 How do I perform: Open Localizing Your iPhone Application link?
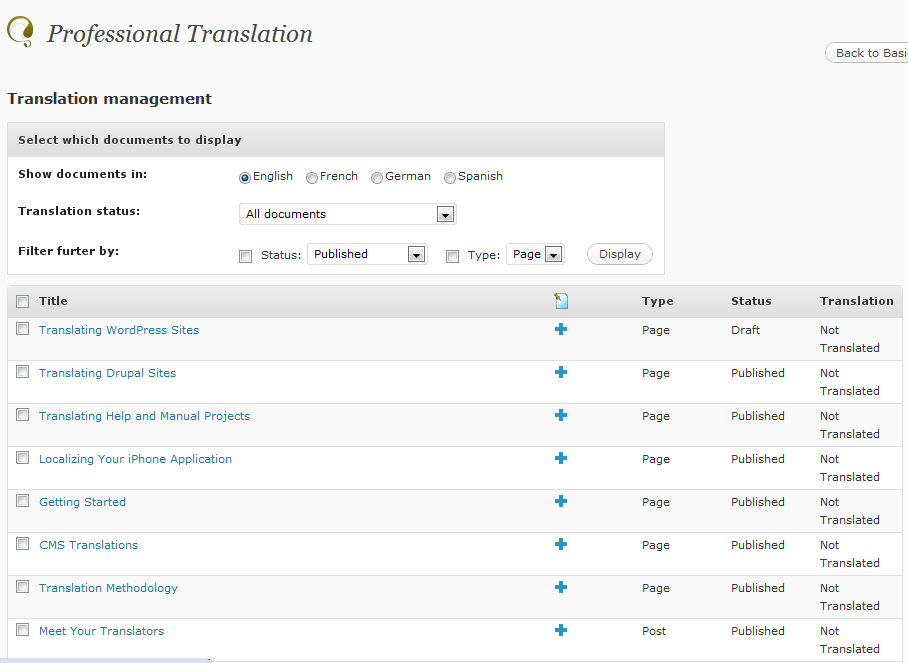coord(135,459)
